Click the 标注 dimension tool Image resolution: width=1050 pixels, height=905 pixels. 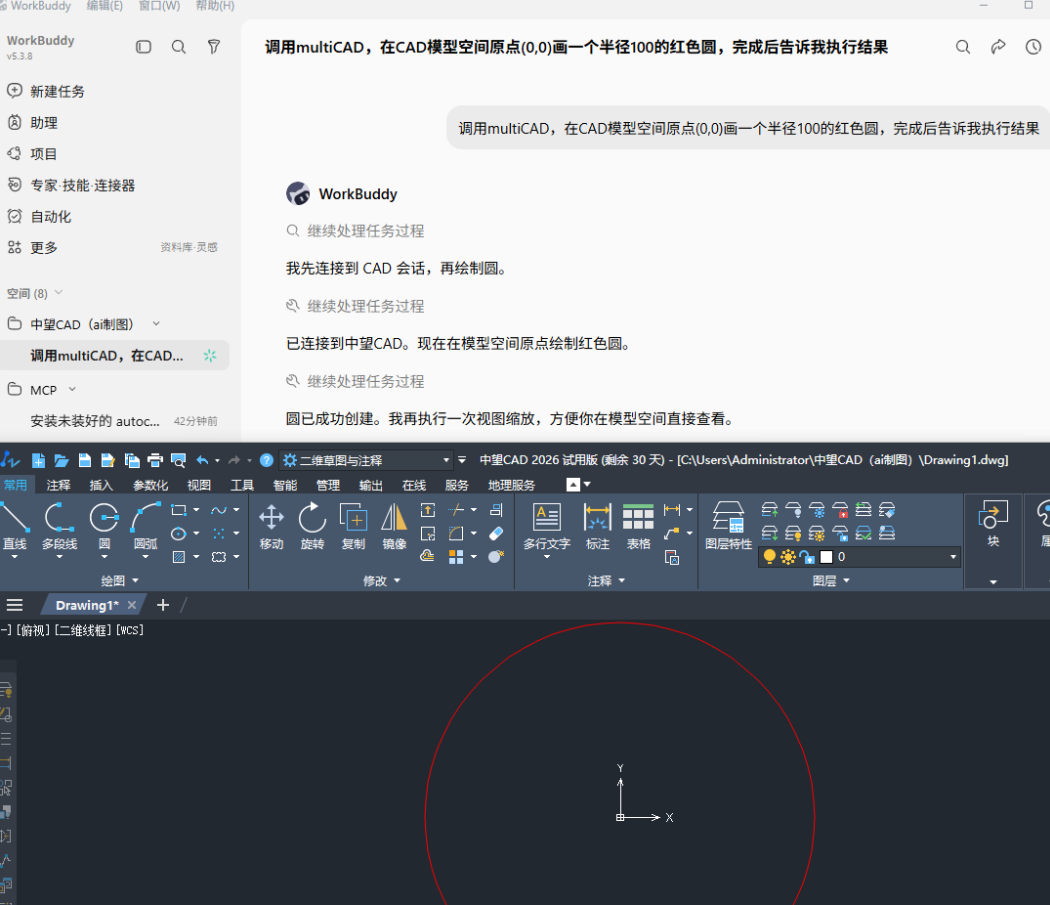click(x=597, y=527)
